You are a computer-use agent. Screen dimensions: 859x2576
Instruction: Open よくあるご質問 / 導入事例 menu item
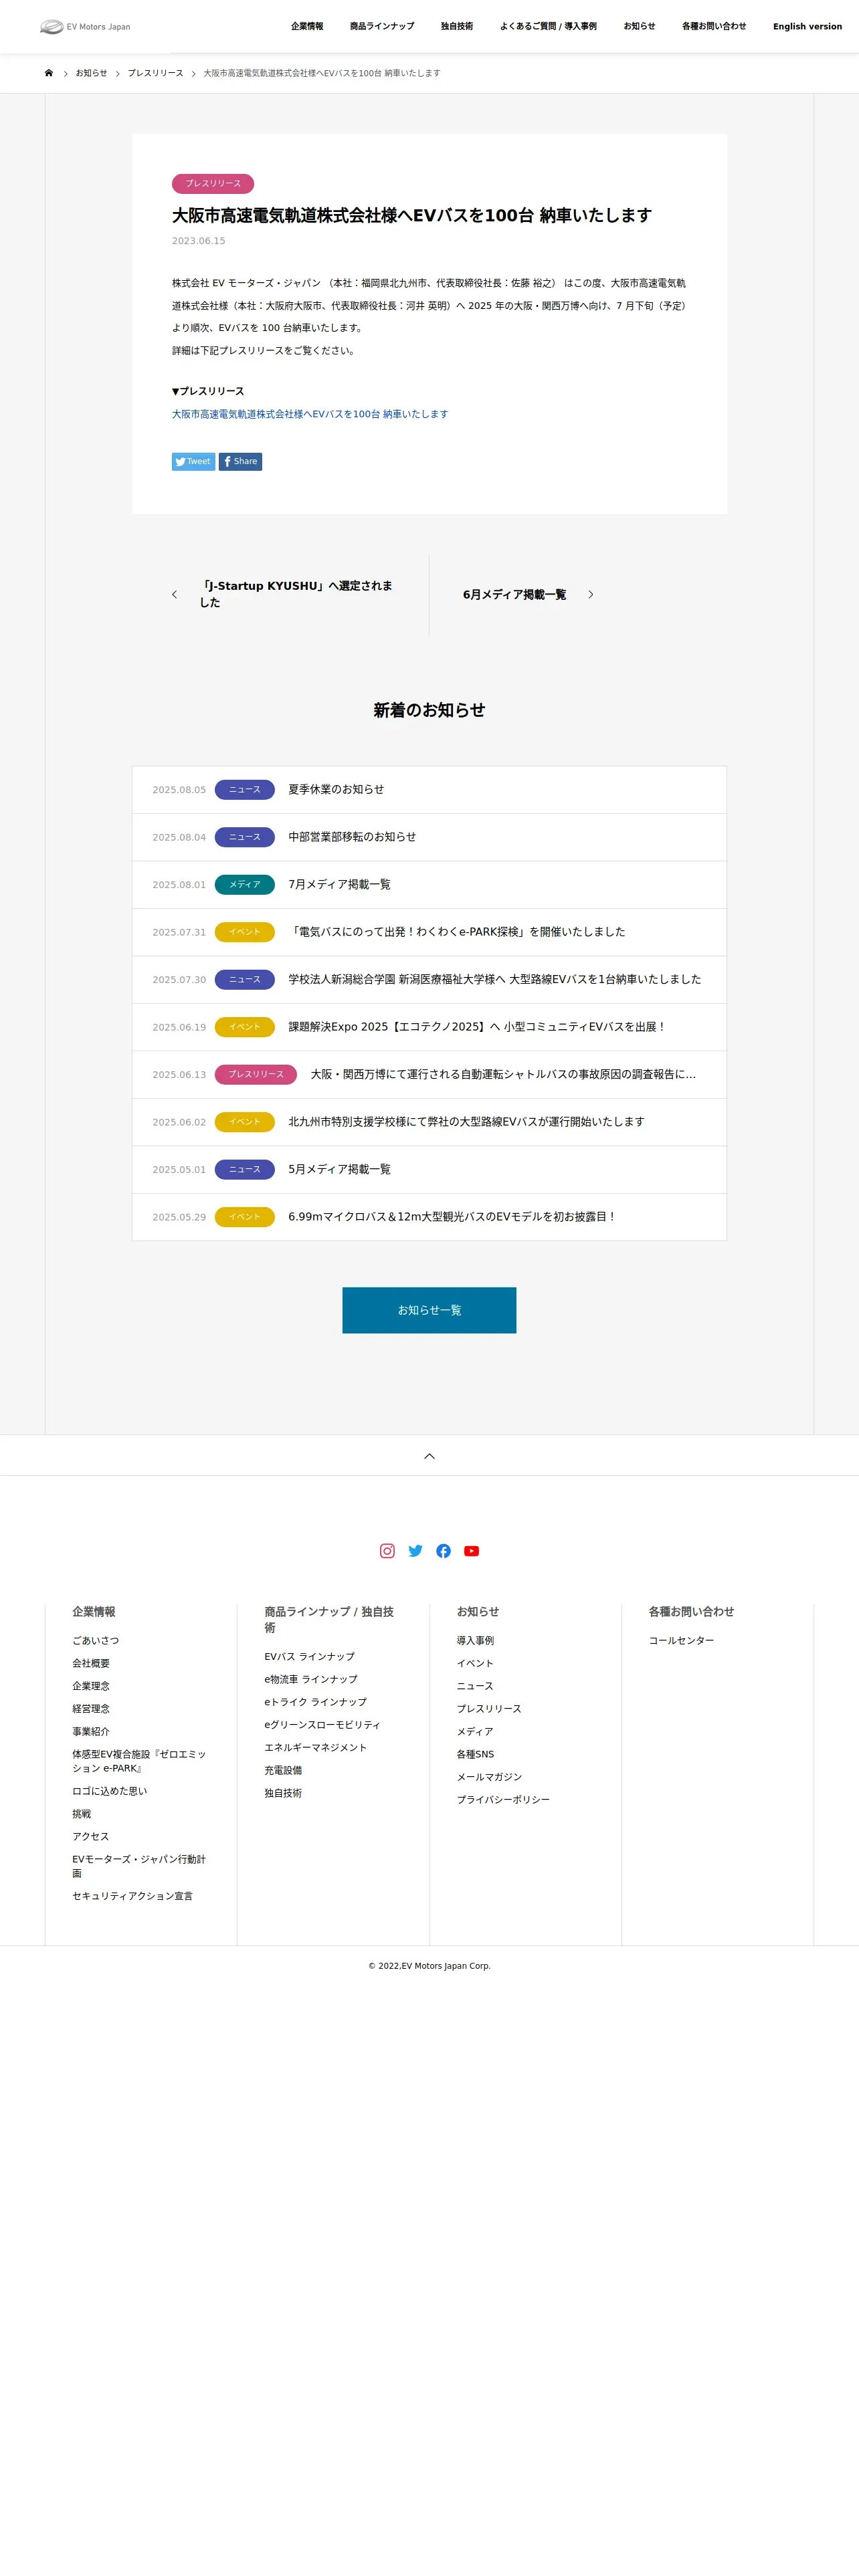pyautogui.click(x=548, y=27)
